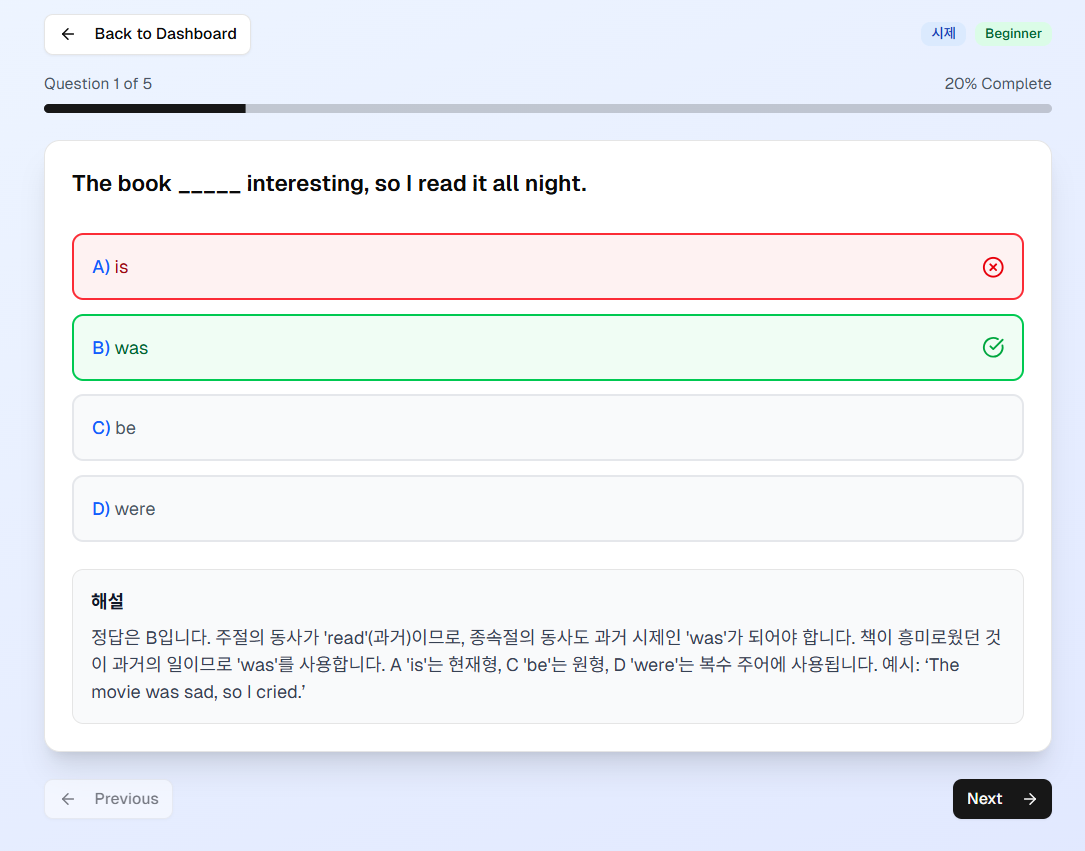The height and width of the screenshot is (851, 1085).
Task: Click the left arrow icon beside Back to Dashboard
Action: [68, 34]
